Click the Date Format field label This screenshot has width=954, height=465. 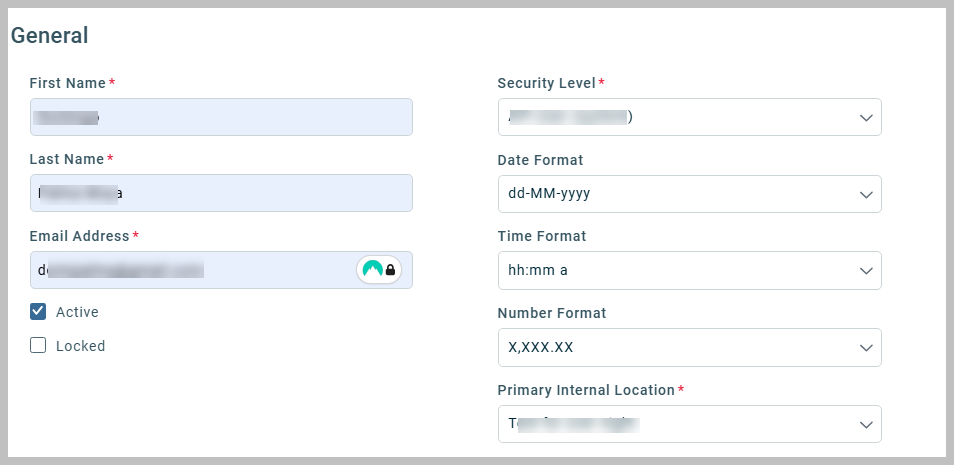click(x=540, y=160)
